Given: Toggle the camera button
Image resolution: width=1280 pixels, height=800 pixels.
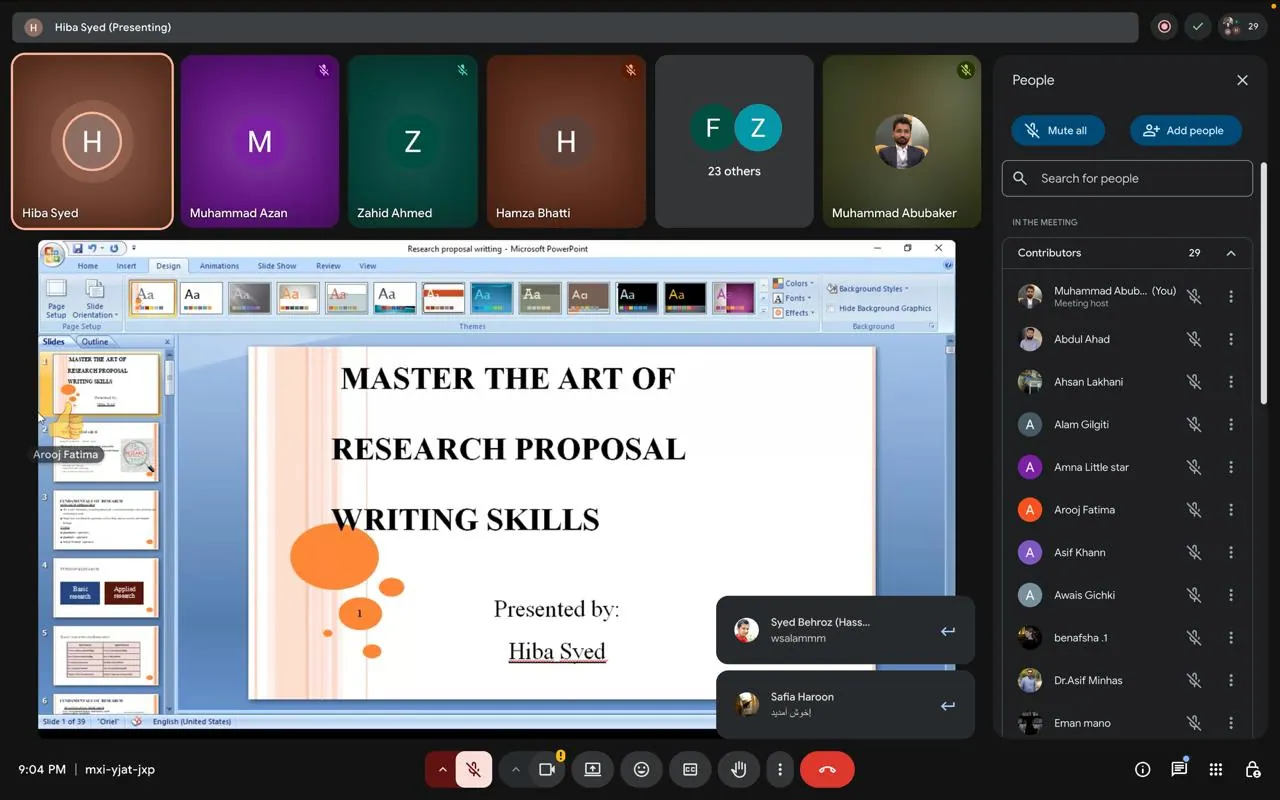Looking at the screenshot, I should coord(547,769).
